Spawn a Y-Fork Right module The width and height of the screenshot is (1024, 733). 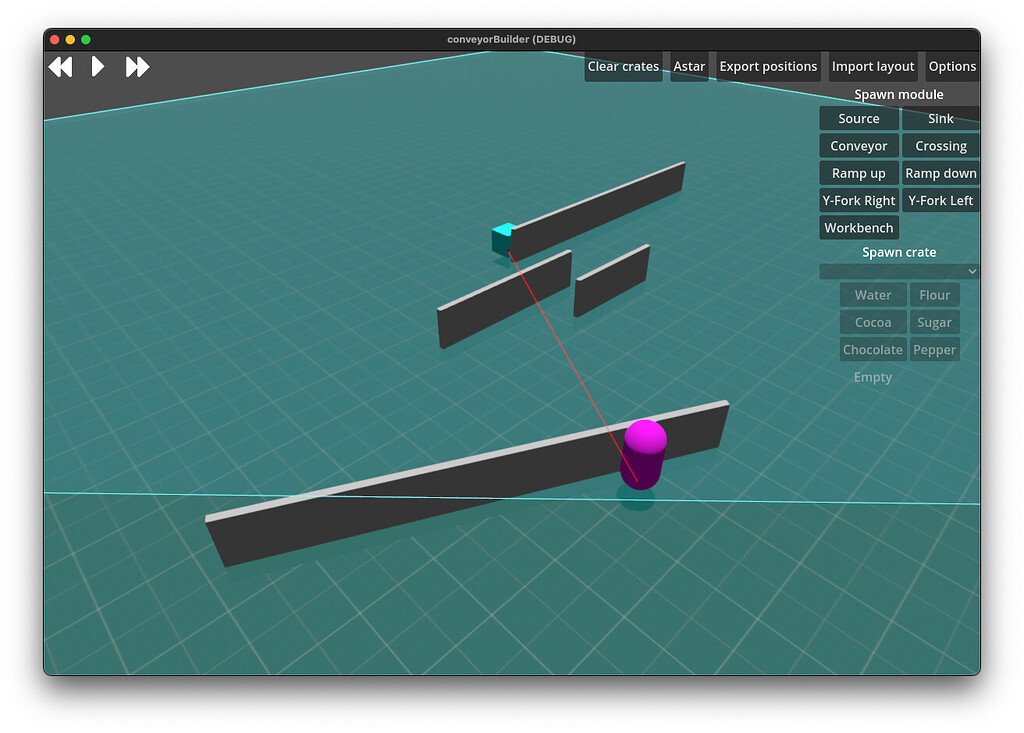(x=858, y=200)
